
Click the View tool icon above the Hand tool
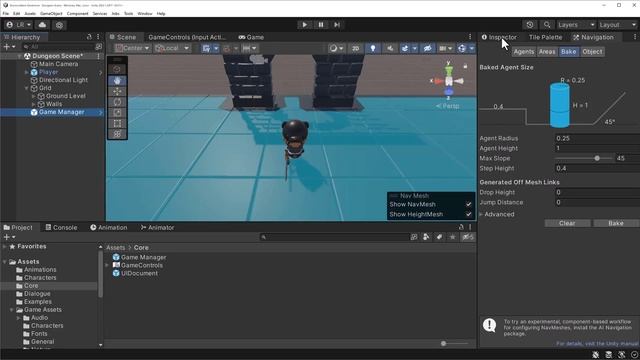pos(117,69)
